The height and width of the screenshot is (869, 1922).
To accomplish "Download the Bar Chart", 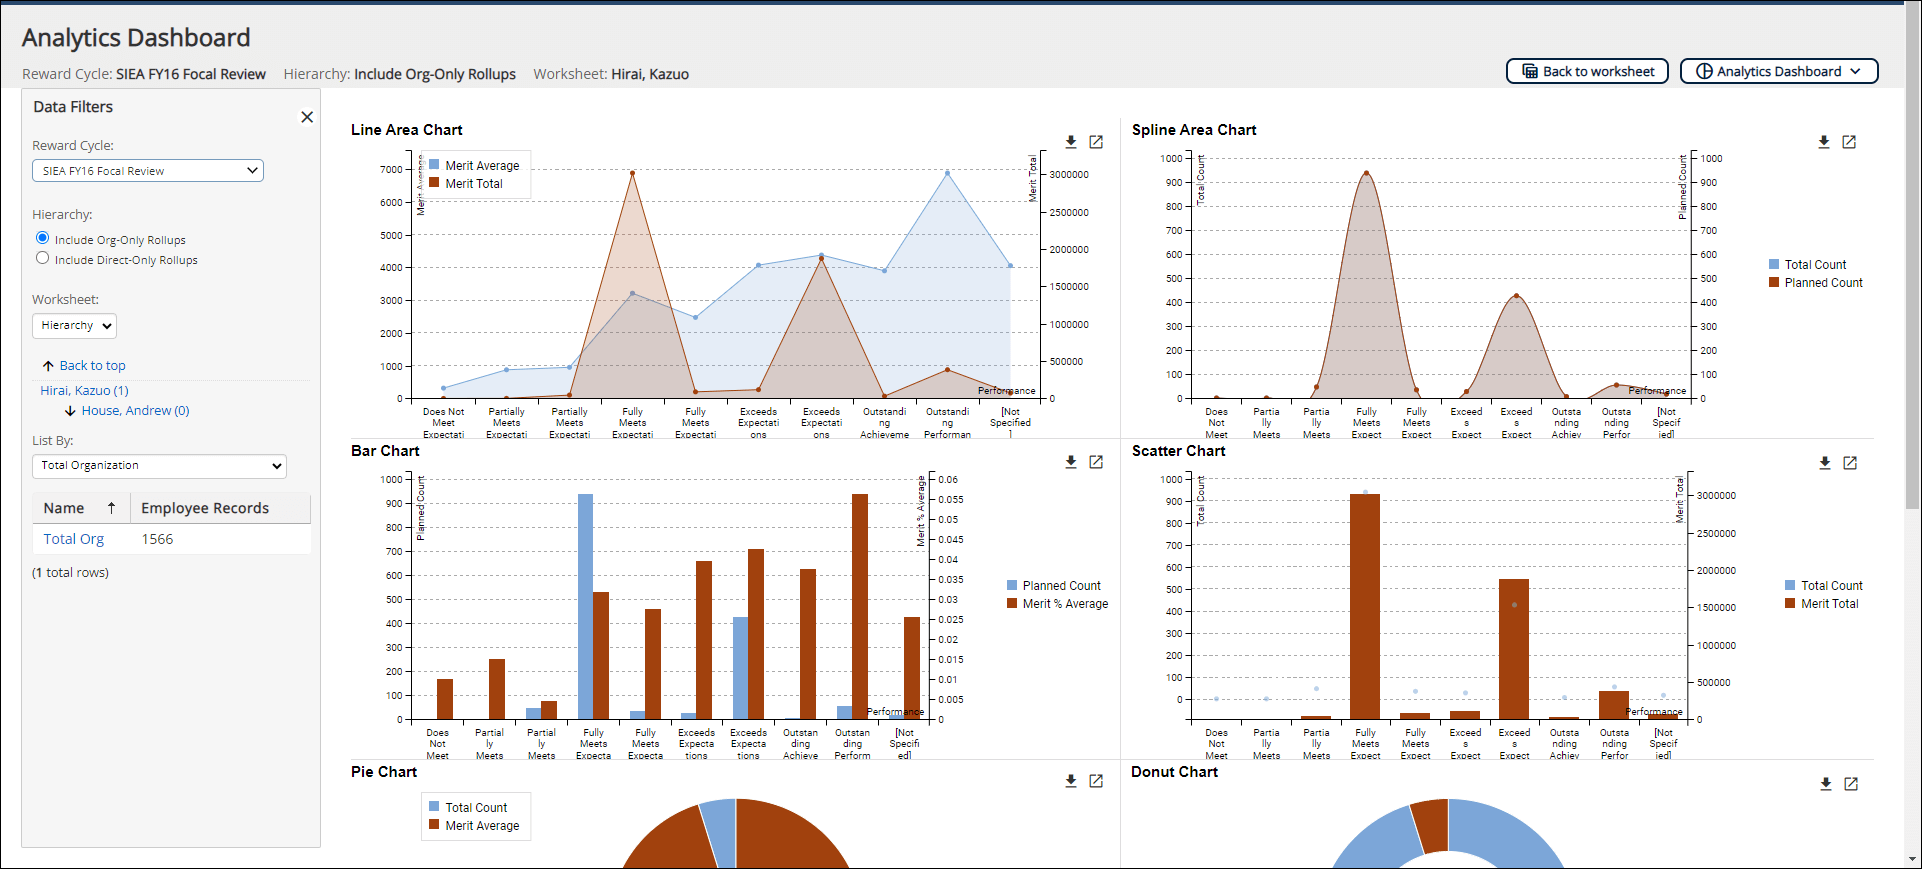I will (1071, 462).
